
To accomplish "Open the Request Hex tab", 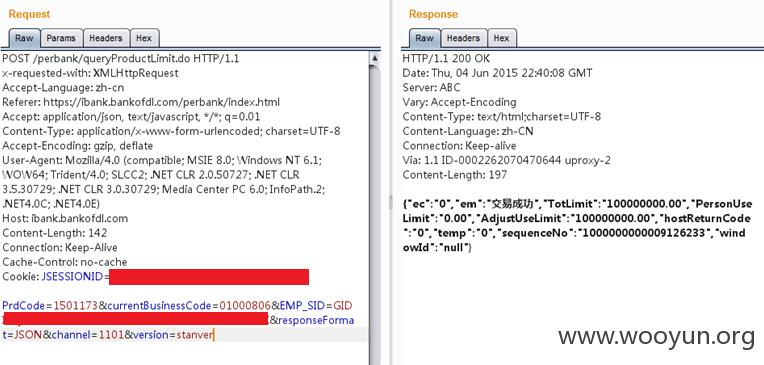I will click(144, 38).
